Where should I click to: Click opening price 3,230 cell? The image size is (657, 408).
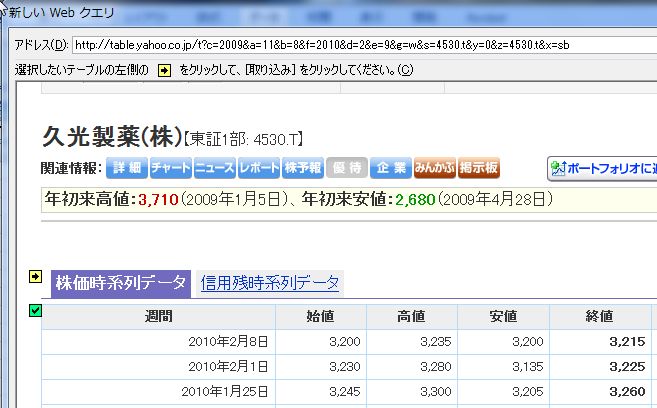tap(321, 367)
